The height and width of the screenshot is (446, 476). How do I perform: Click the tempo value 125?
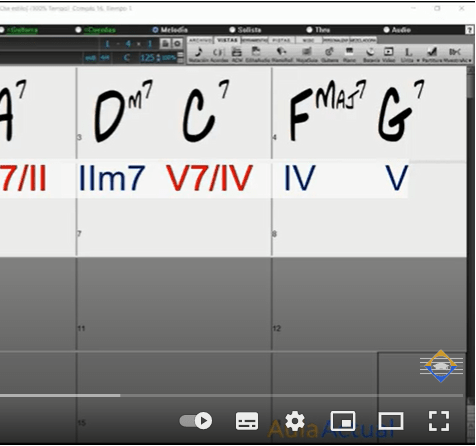pos(147,58)
